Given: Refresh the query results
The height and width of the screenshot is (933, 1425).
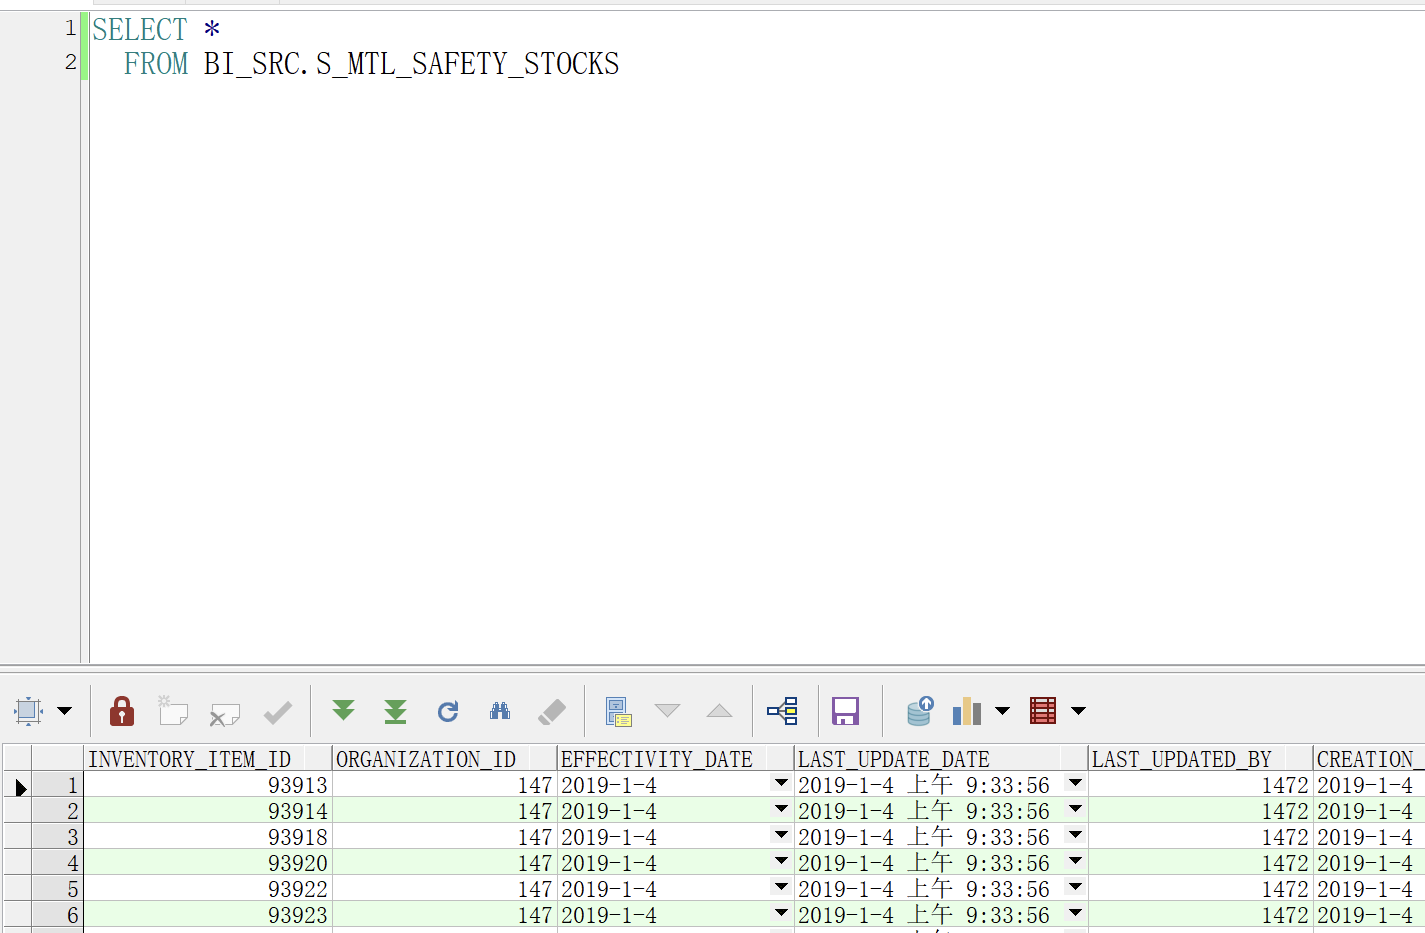Looking at the screenshot, I should pyautogui.click(x=447, y=711).
